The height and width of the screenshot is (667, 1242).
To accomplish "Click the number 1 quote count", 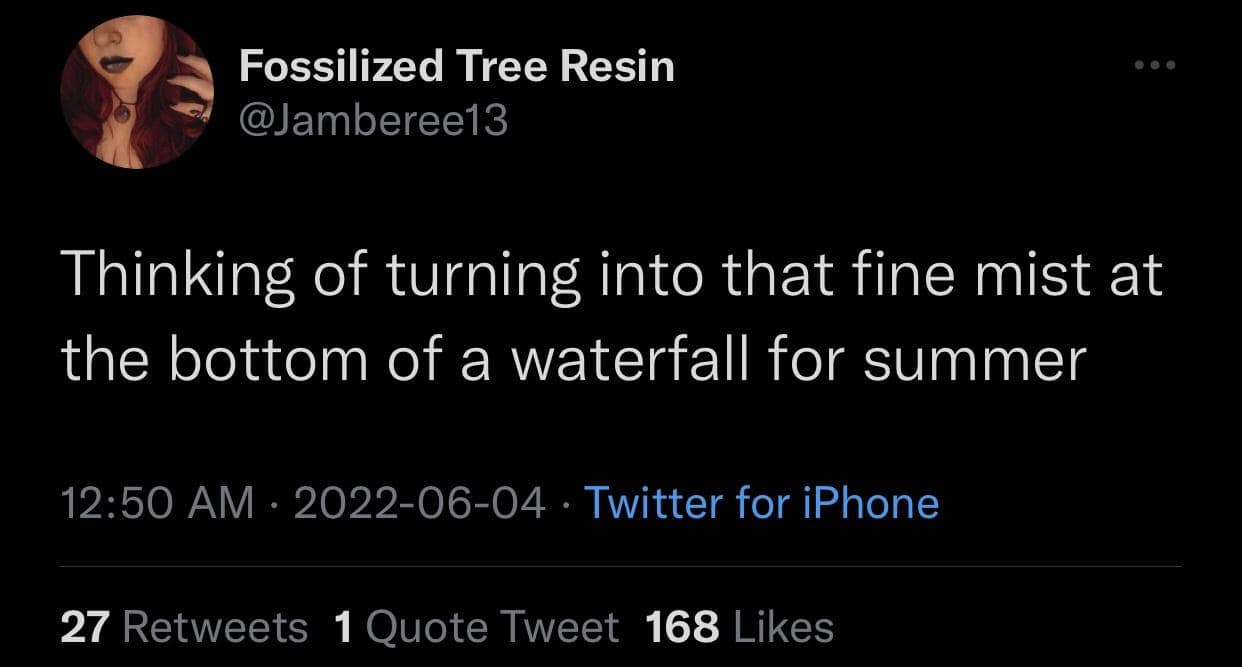I will (344, 627).
